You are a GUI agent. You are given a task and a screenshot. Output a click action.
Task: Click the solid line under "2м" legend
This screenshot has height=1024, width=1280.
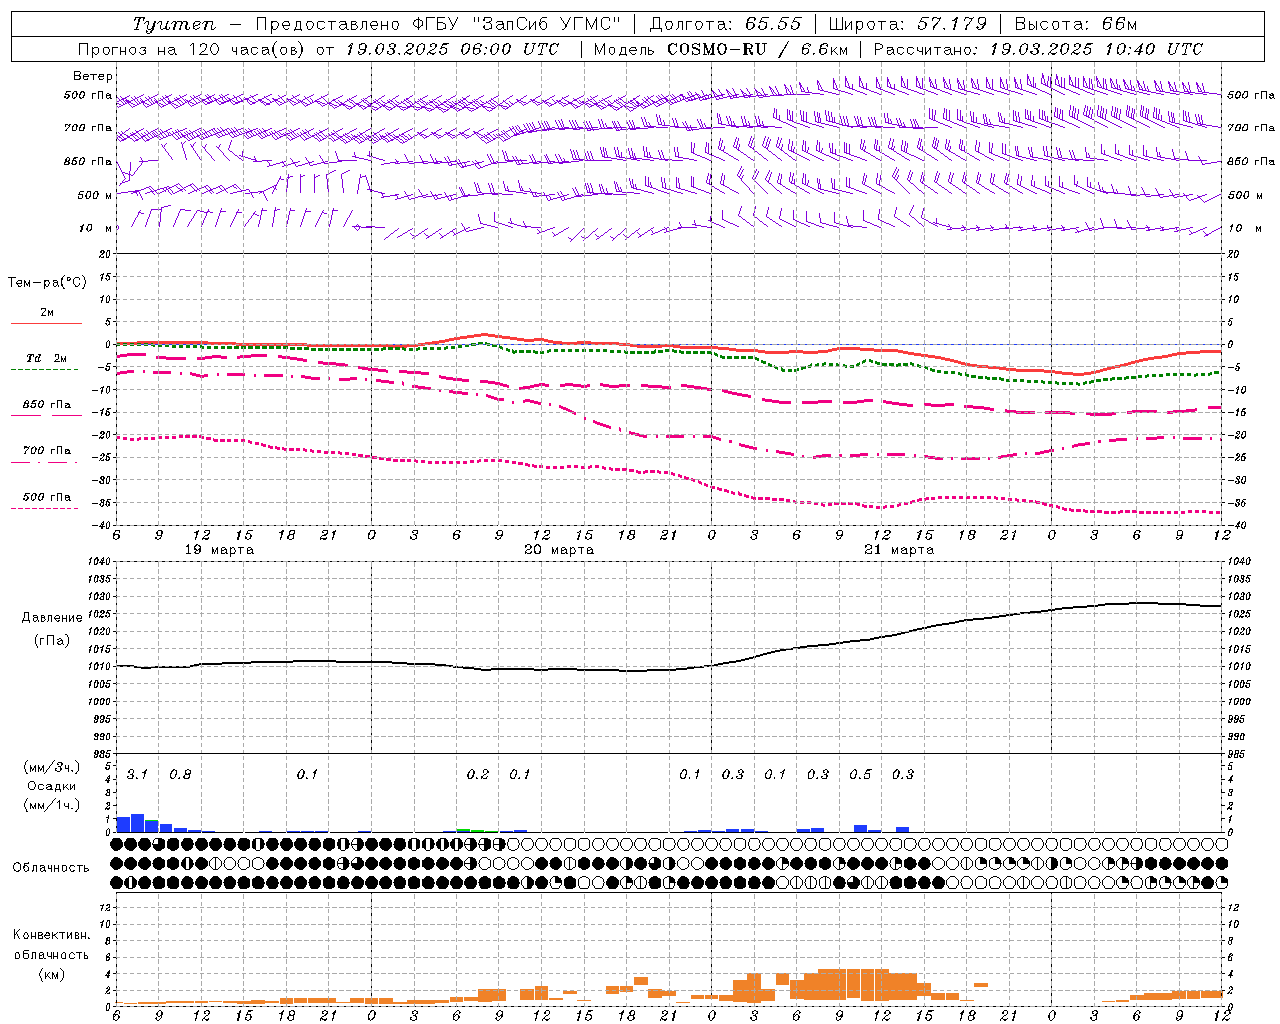click(46, 324)
